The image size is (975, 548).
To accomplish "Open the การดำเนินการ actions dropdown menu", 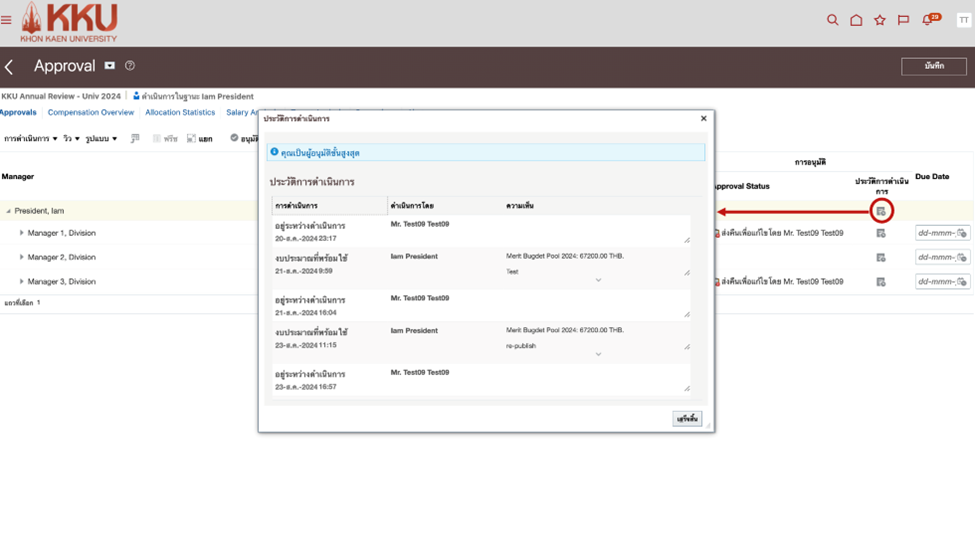I will point(30,139).
